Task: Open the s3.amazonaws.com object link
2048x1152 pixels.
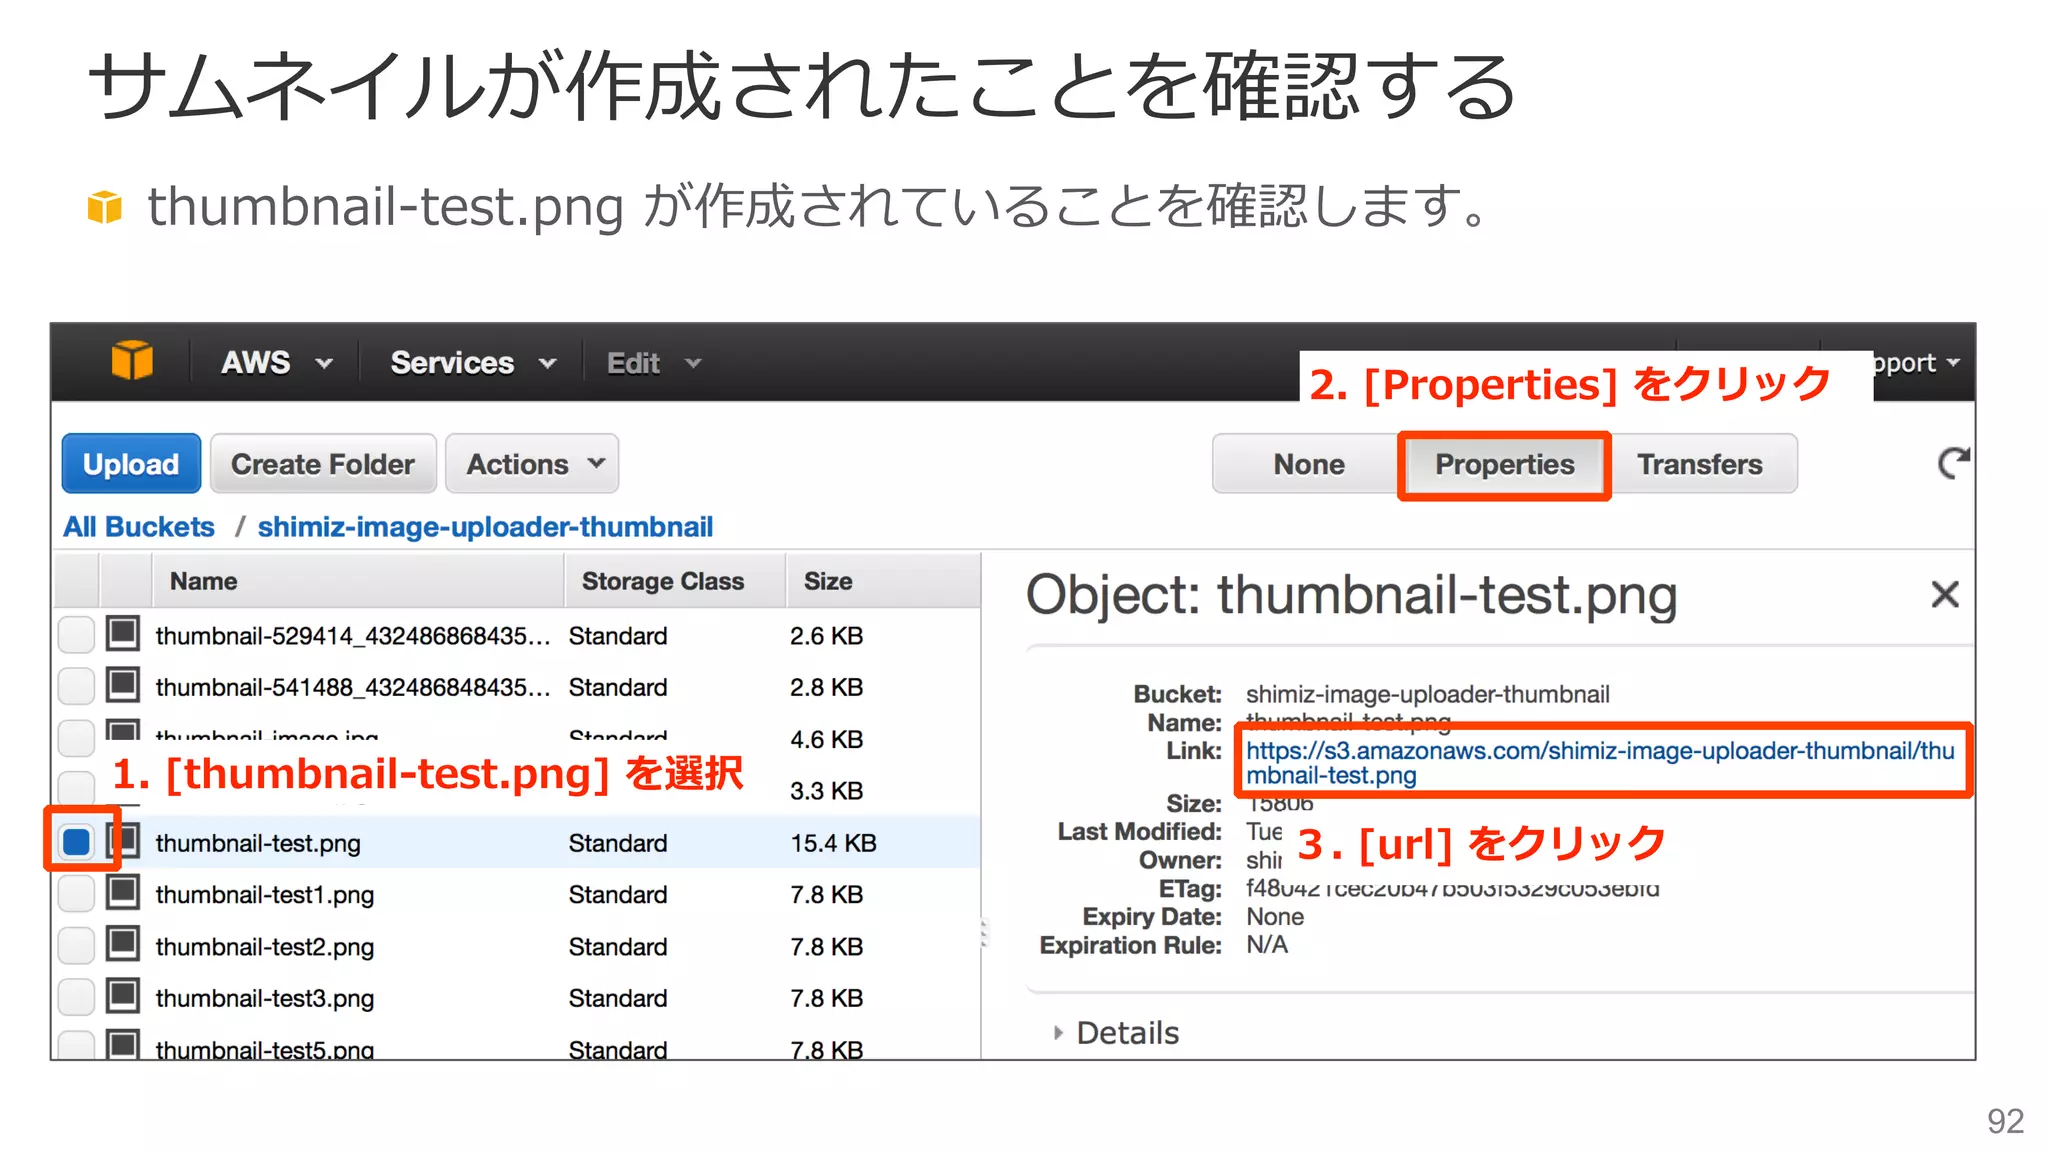Action: pos(1599,762)
